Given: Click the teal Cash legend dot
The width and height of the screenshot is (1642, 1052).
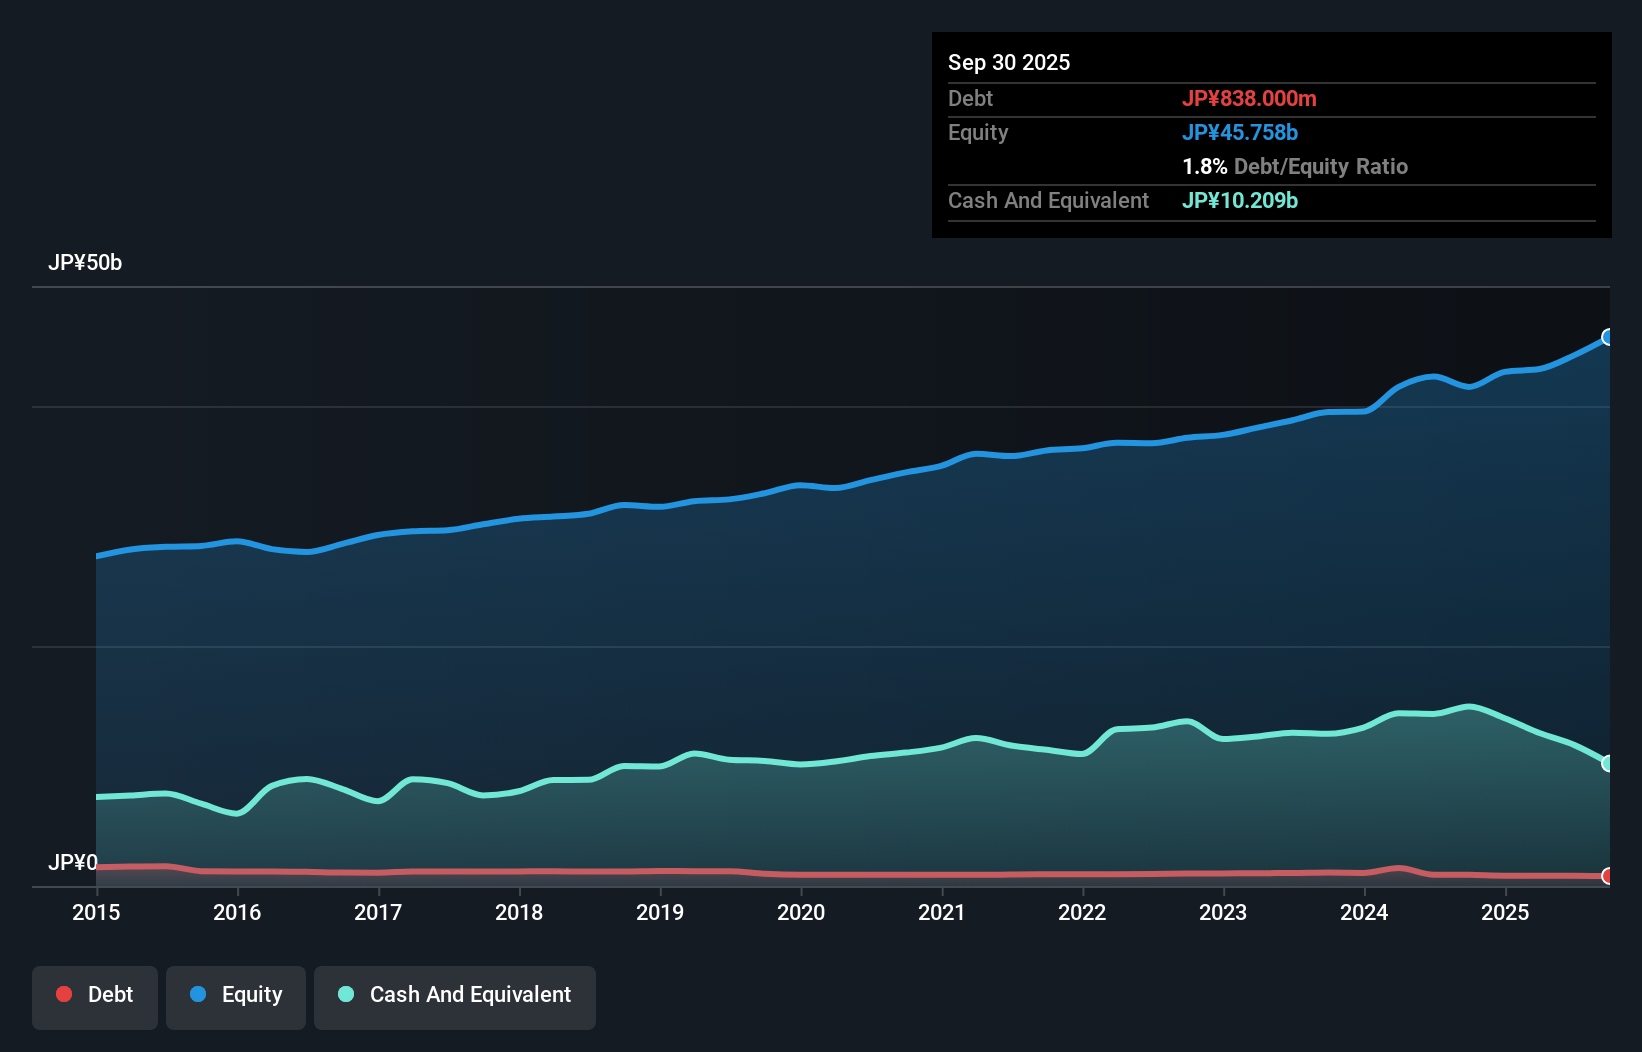Looking at the screenshot, I should tap(346, 994).
